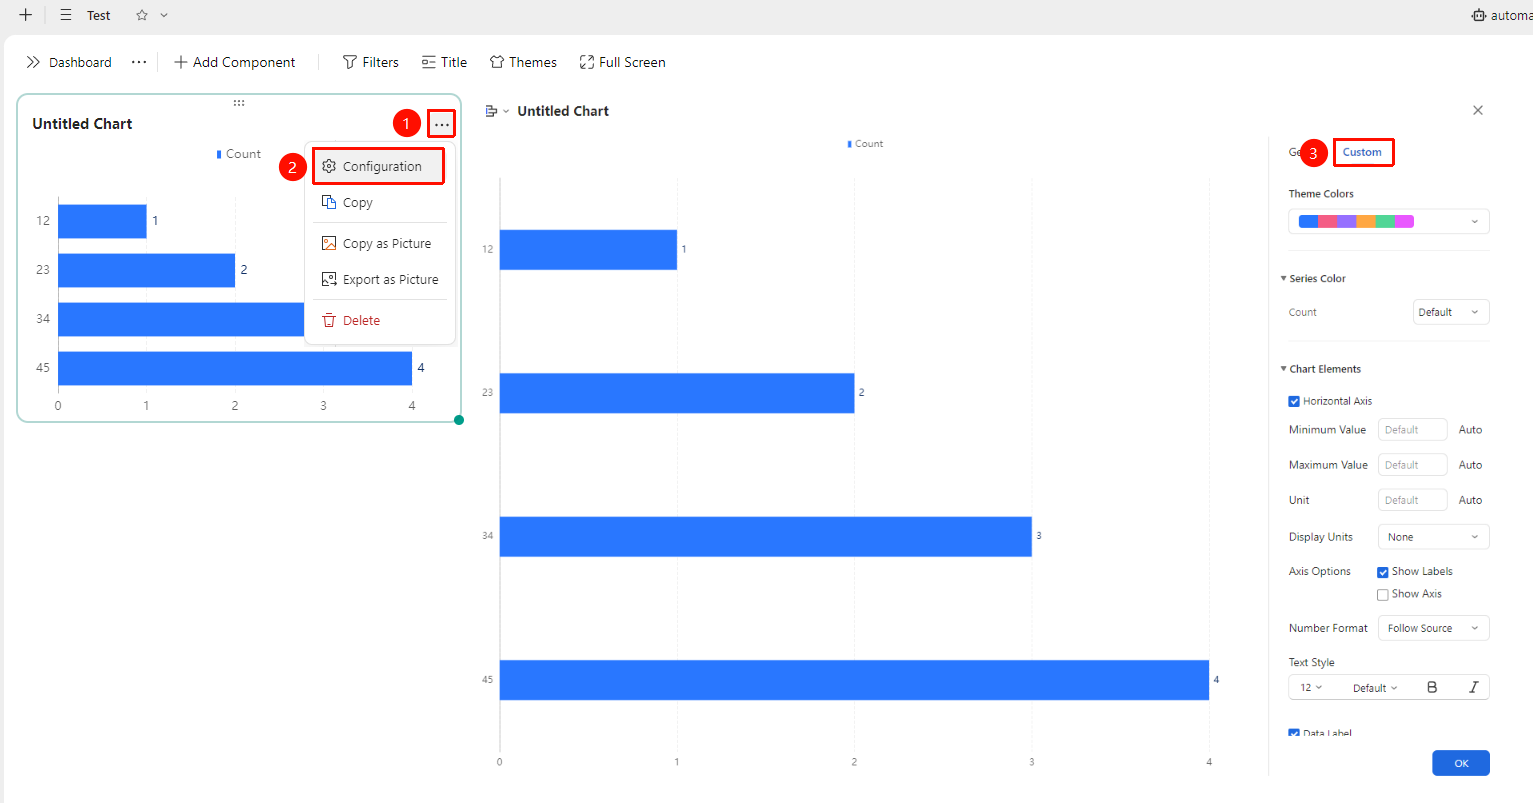Viewport: 1533px width, 803px height.
Task: Disable the Show Labels checkbox
Action: click(x=1383, y=572)
